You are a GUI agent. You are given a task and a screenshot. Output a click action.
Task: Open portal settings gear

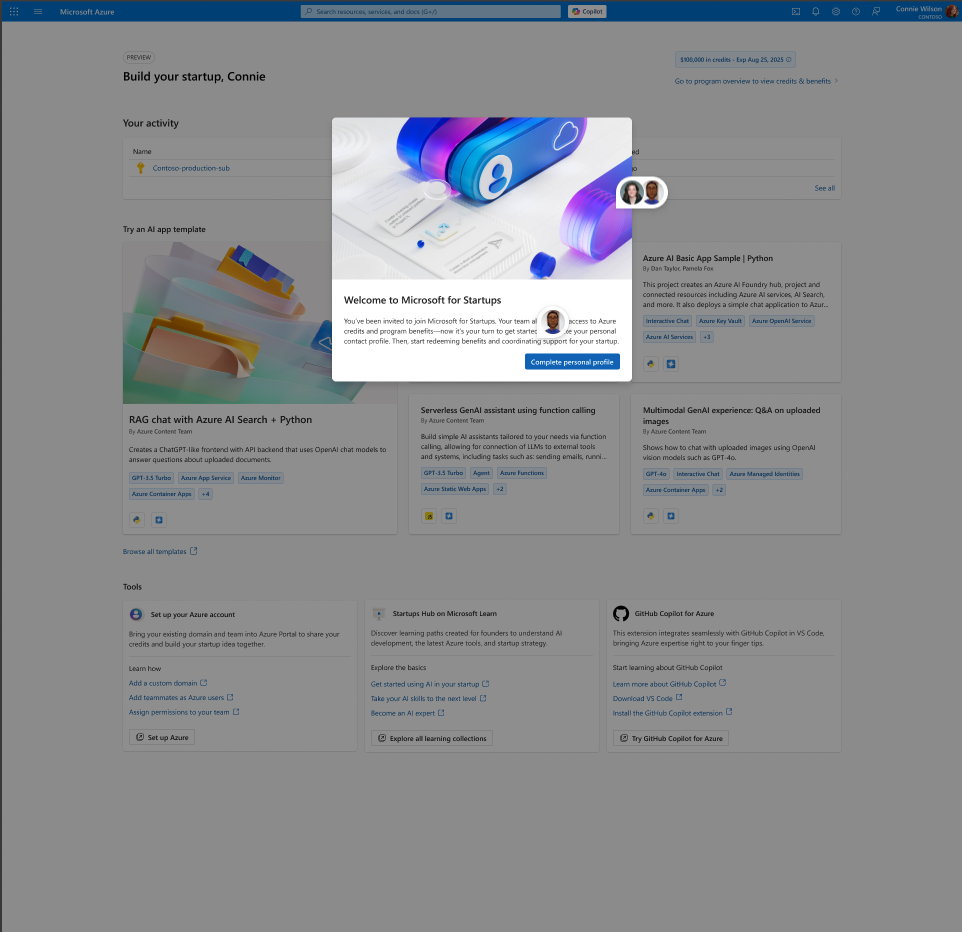coord(836,12)
